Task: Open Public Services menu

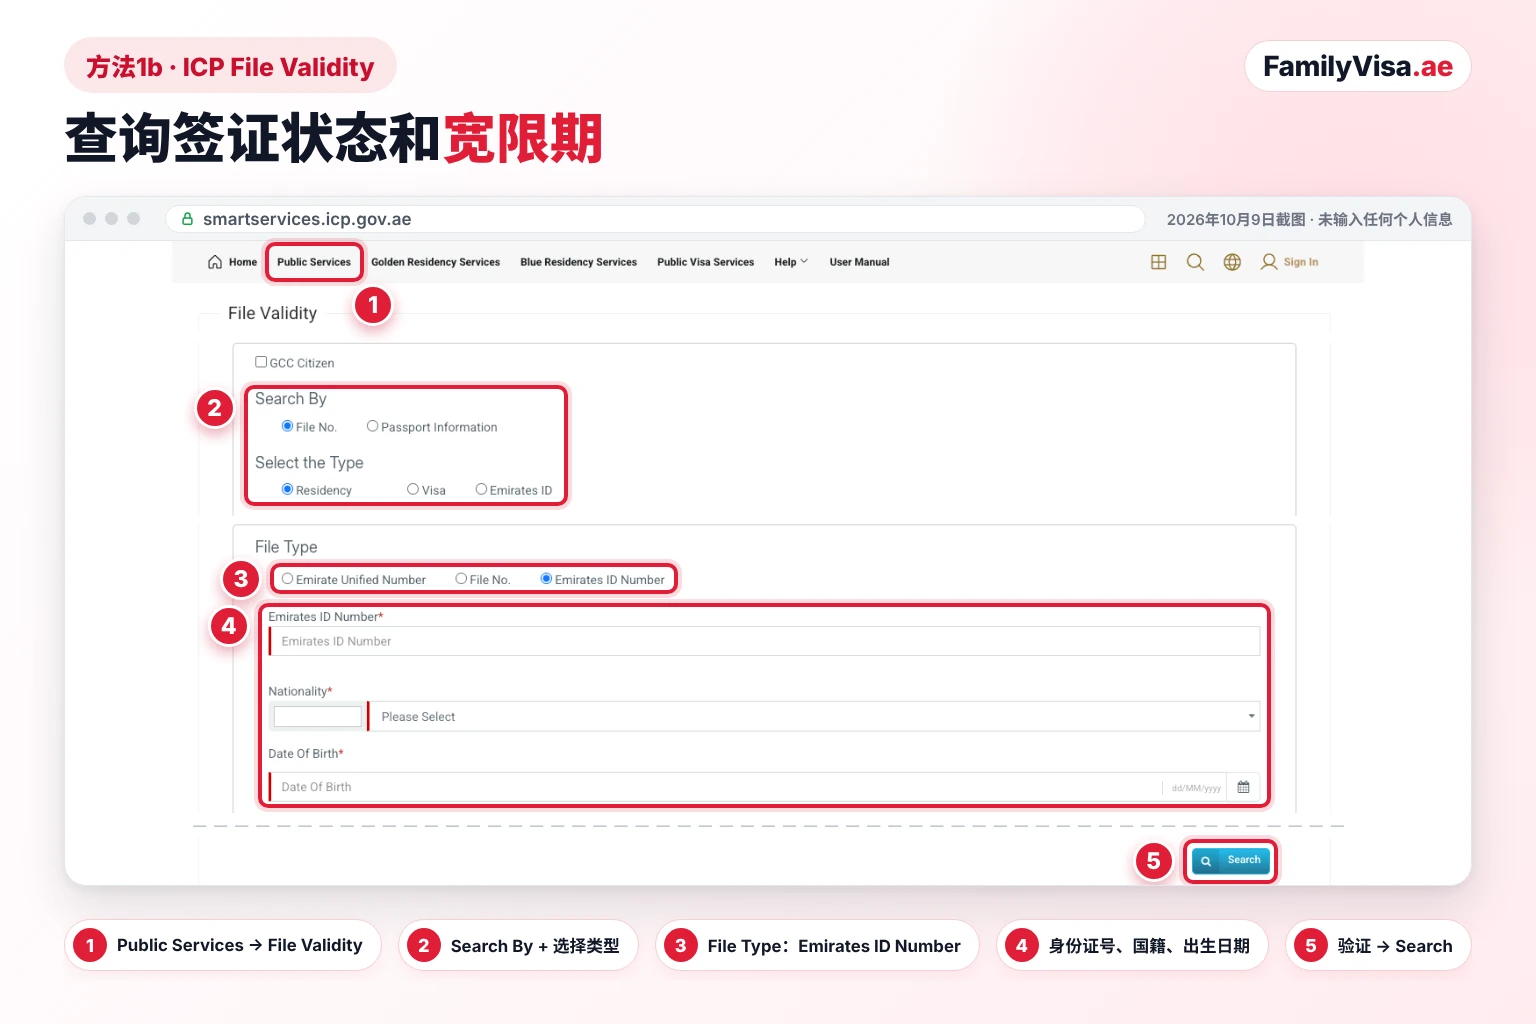Action: [314, 262]
